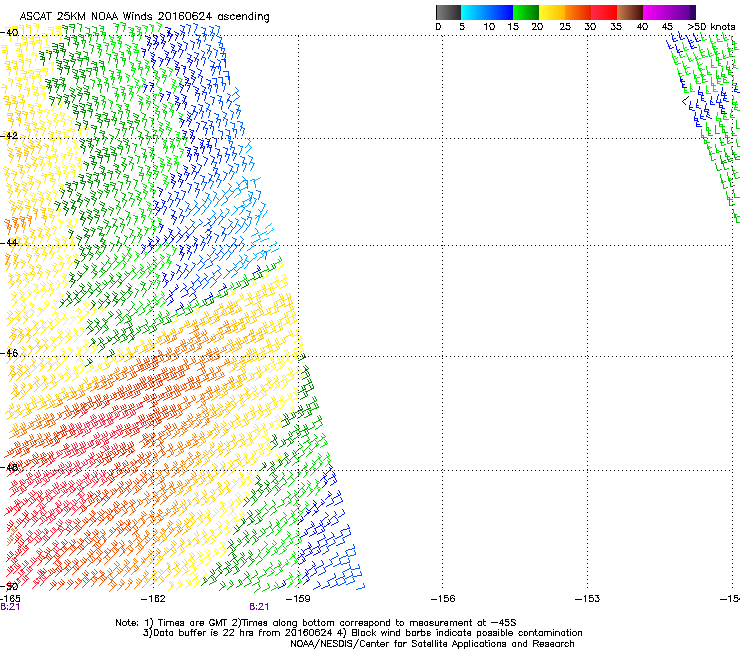Click the '15' legend scale number
Image resolution: width=740 pixels, height=650 pixels.
point(513,27)
